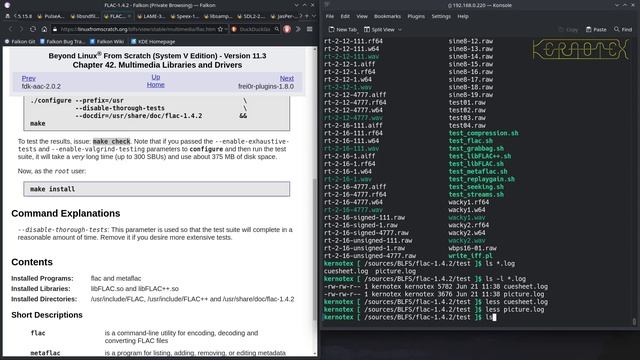Switch to the libsamplerate browser tab
The width and height of the screenshot is (640, 360).
(218, 16)
